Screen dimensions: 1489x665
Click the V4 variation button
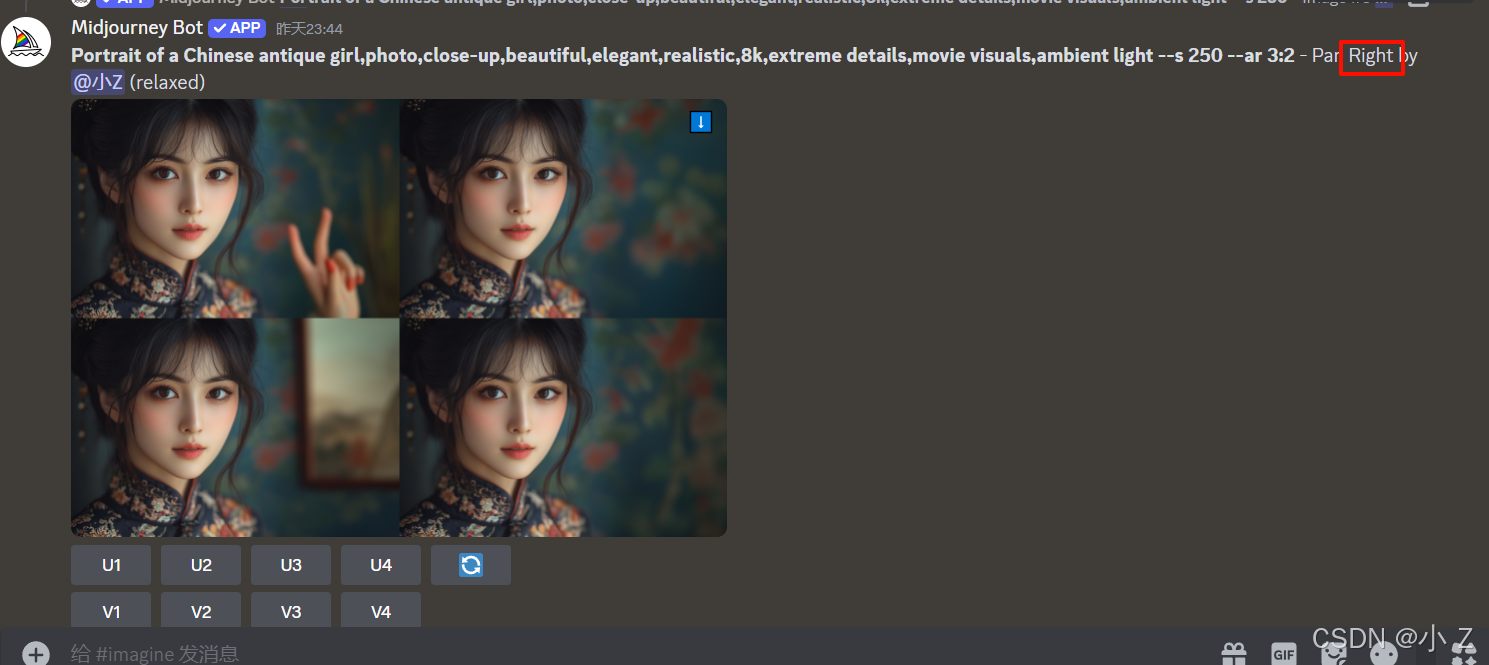[381, 611]
